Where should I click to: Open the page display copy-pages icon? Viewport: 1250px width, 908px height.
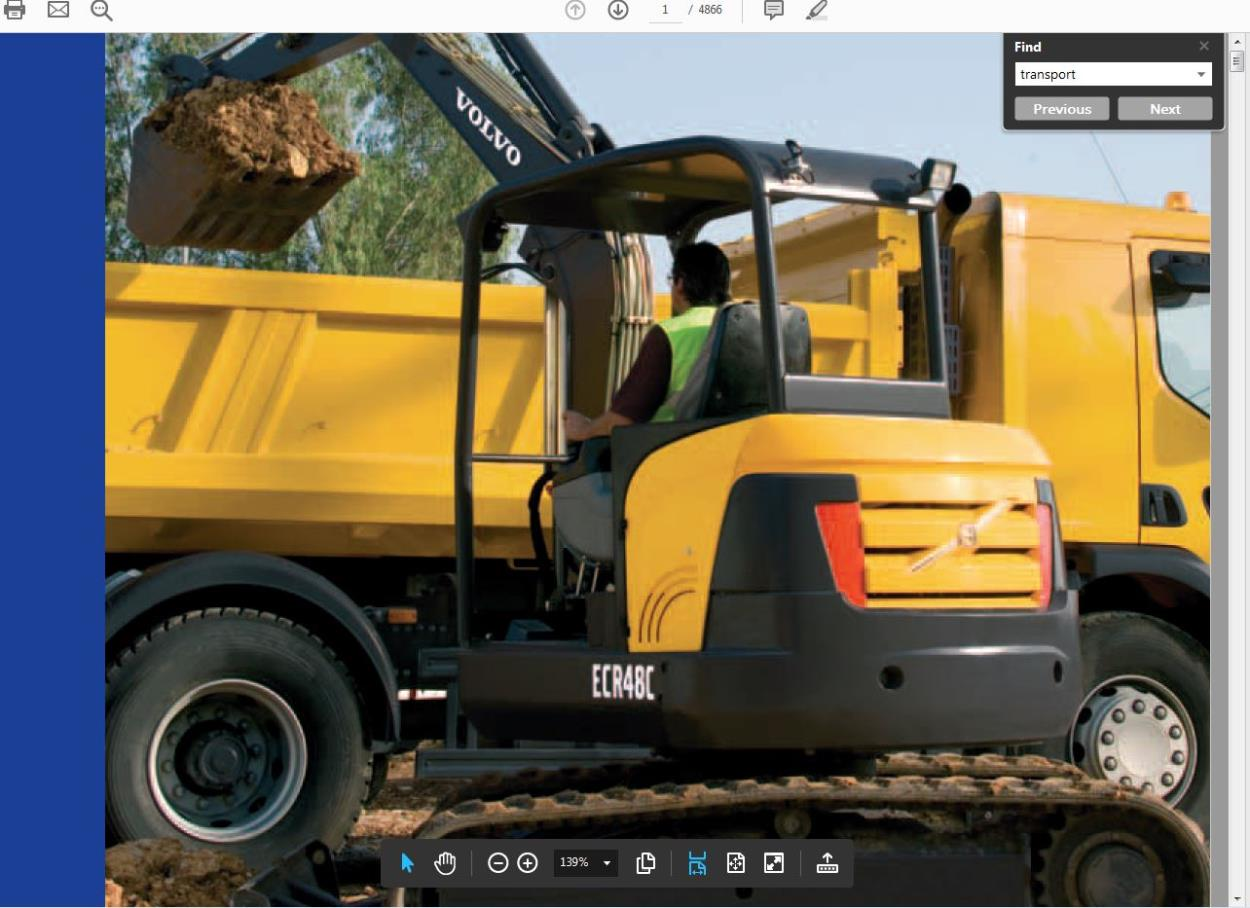pyautogui.click(x=646, y=863)
